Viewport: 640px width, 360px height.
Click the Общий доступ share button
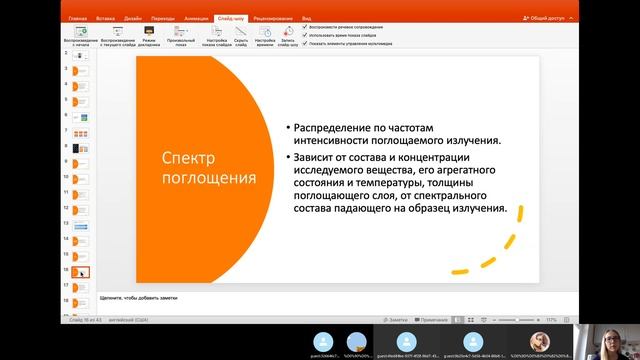[544, 18]
